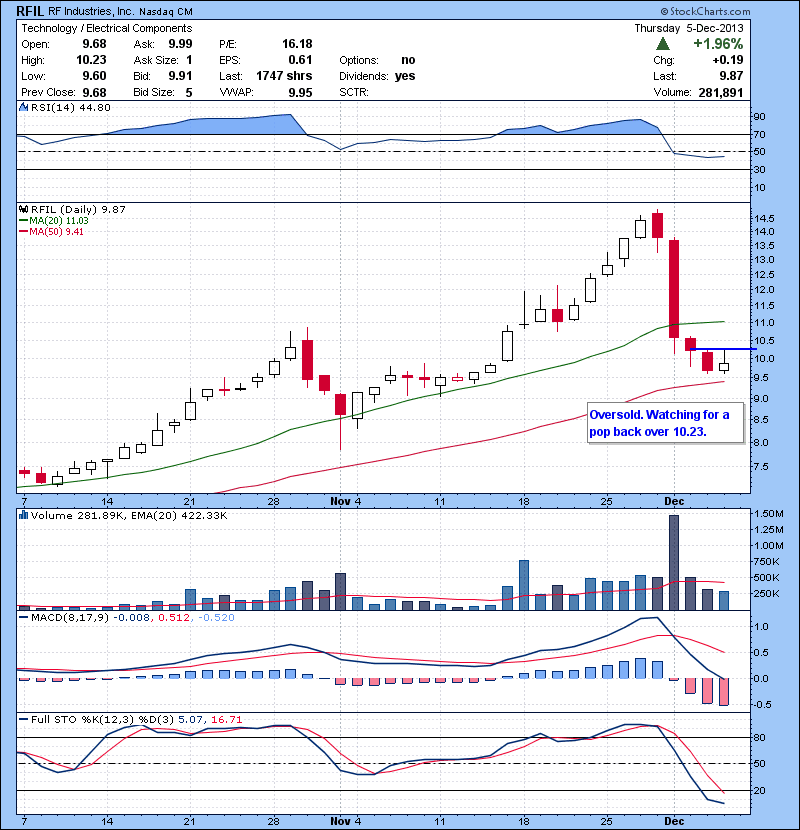This screenshot has height=830, width=800.
Task: Click the 1.50M volume axis label
Action: point(769,513)
